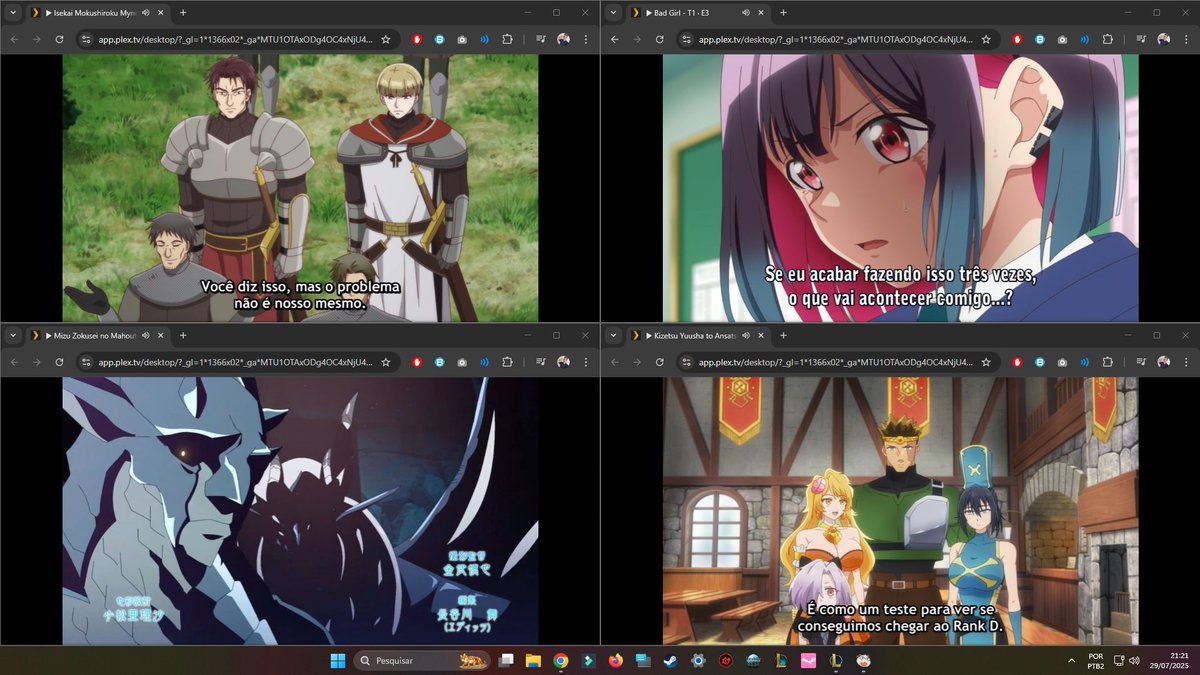
Task: Open Chrome three-dot menu in Bad Girl window
Action: (x=1186, y=39)
